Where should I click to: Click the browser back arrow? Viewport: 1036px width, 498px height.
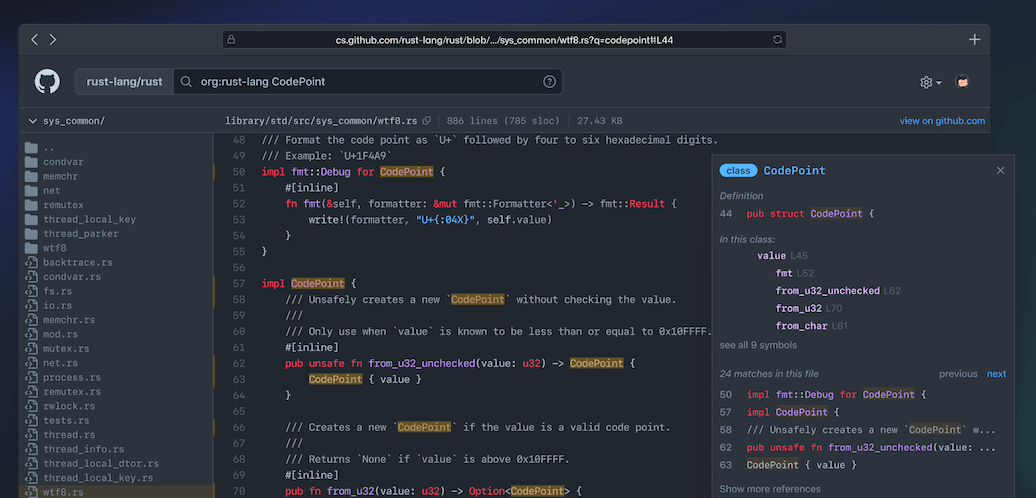click(x=35, y=40)
